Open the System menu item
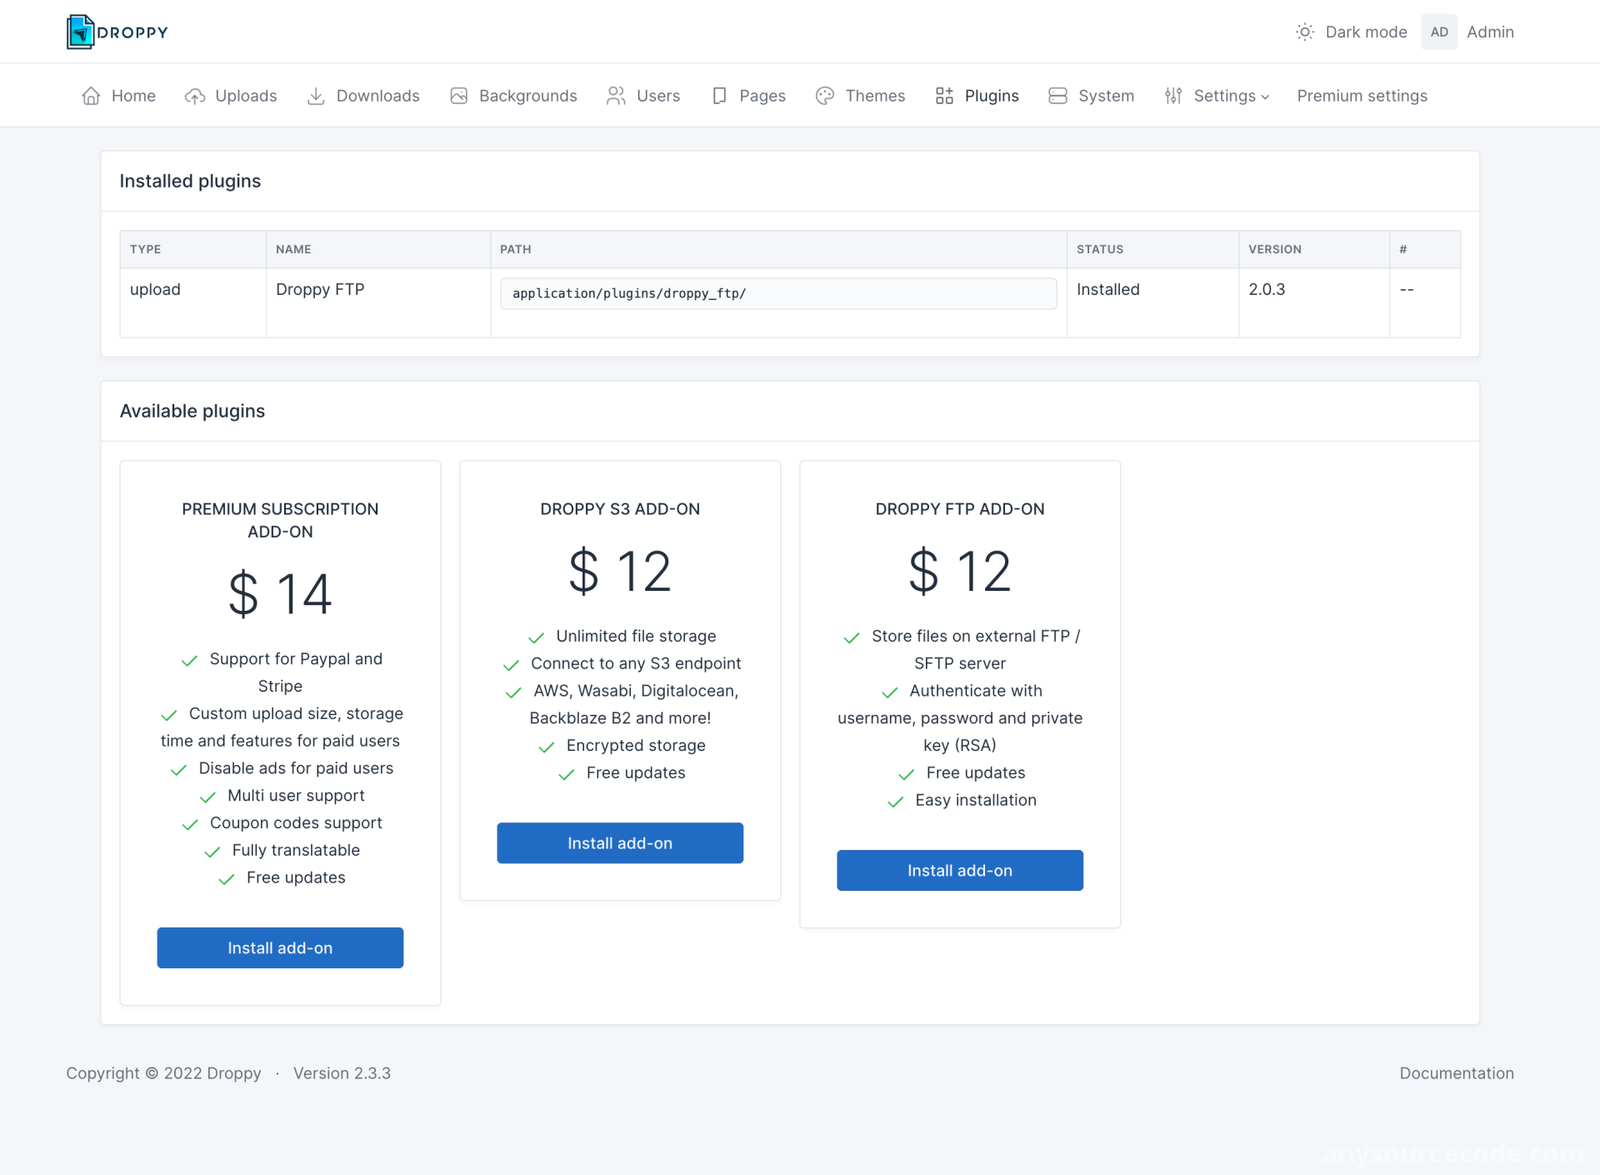This screenshot has width=1600, height=1175. tap(1091, 96)
